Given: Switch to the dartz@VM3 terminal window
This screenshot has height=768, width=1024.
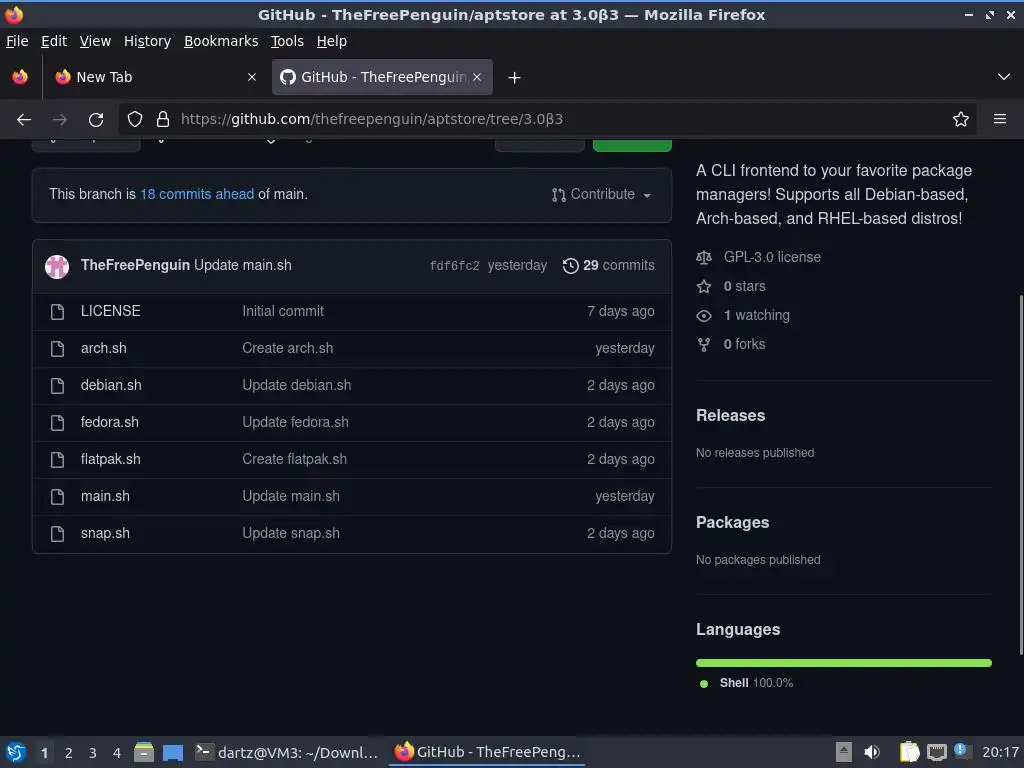Looking at the screenshot, I should [x=287, y=752].
